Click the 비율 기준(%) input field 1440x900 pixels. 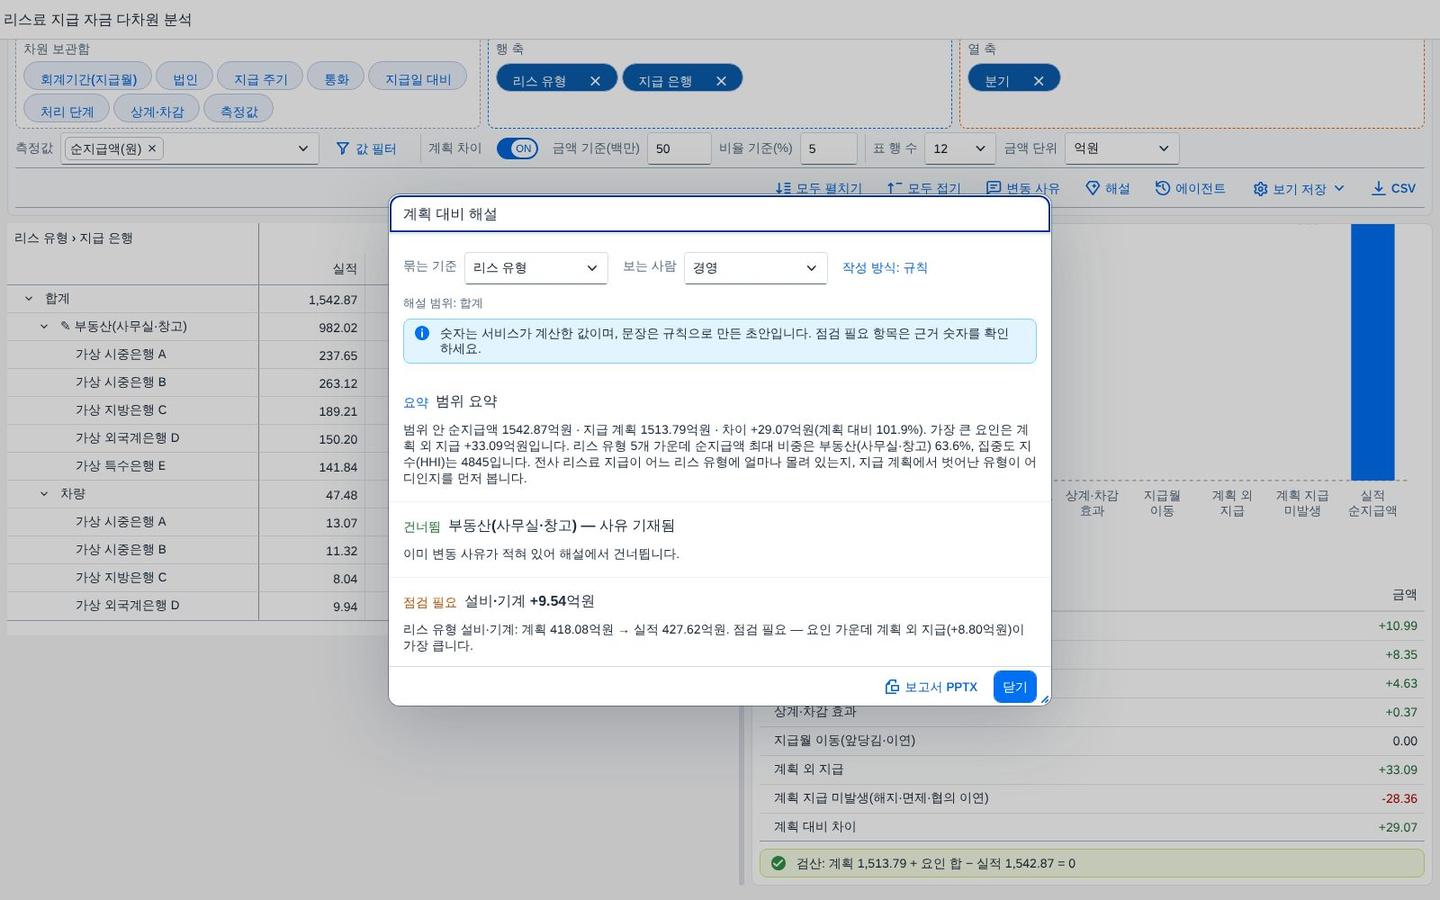coord(828,148)
